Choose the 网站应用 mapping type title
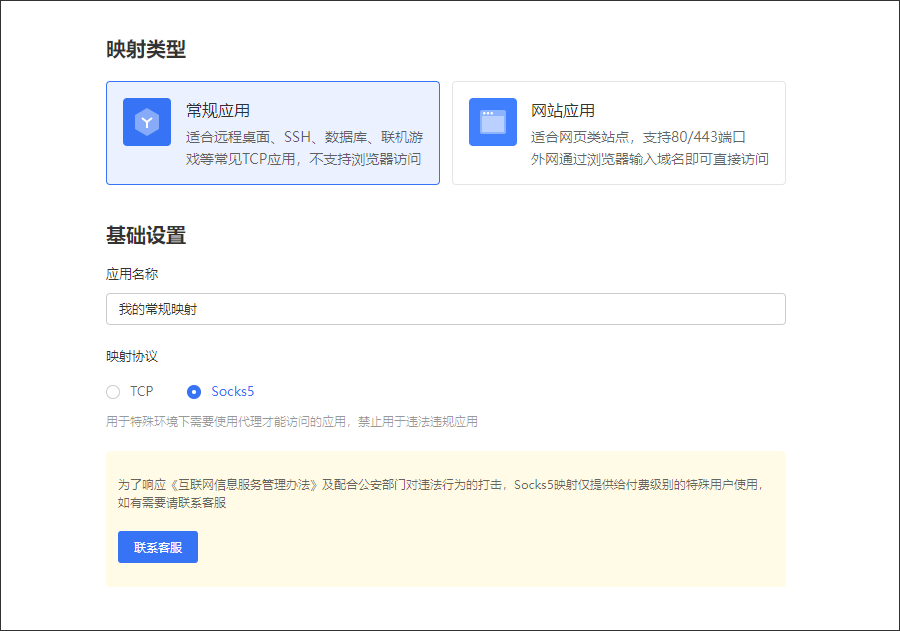This screenshot has width=900, height=631. 563,111
